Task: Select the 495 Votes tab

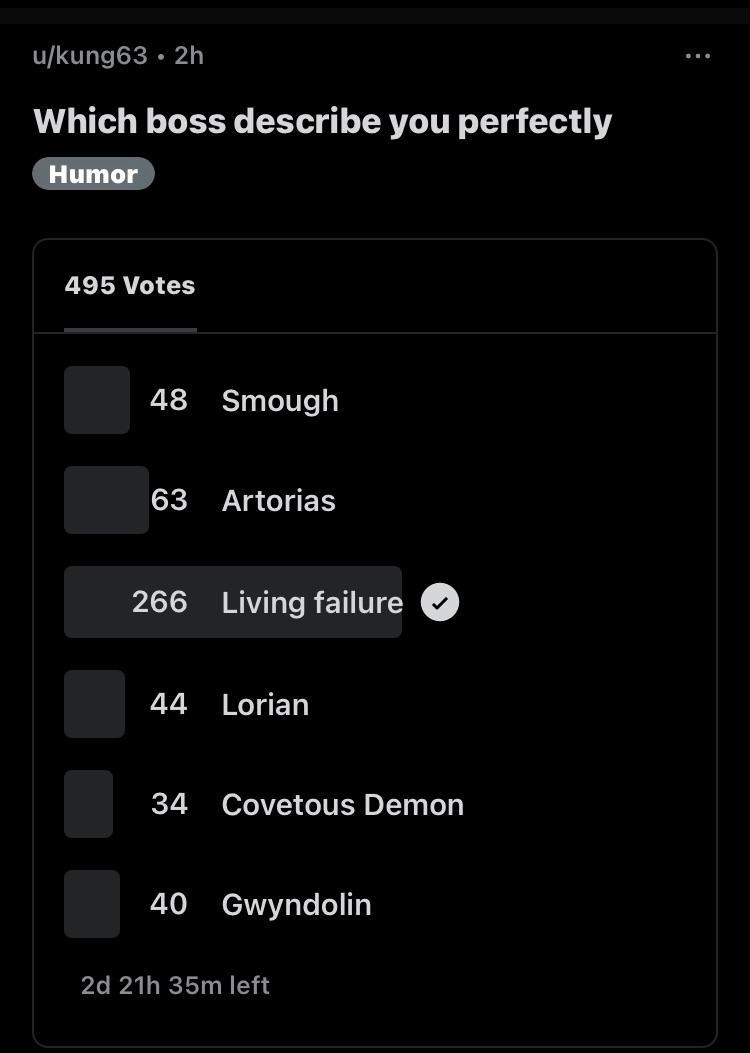Action: coord(130,286)
